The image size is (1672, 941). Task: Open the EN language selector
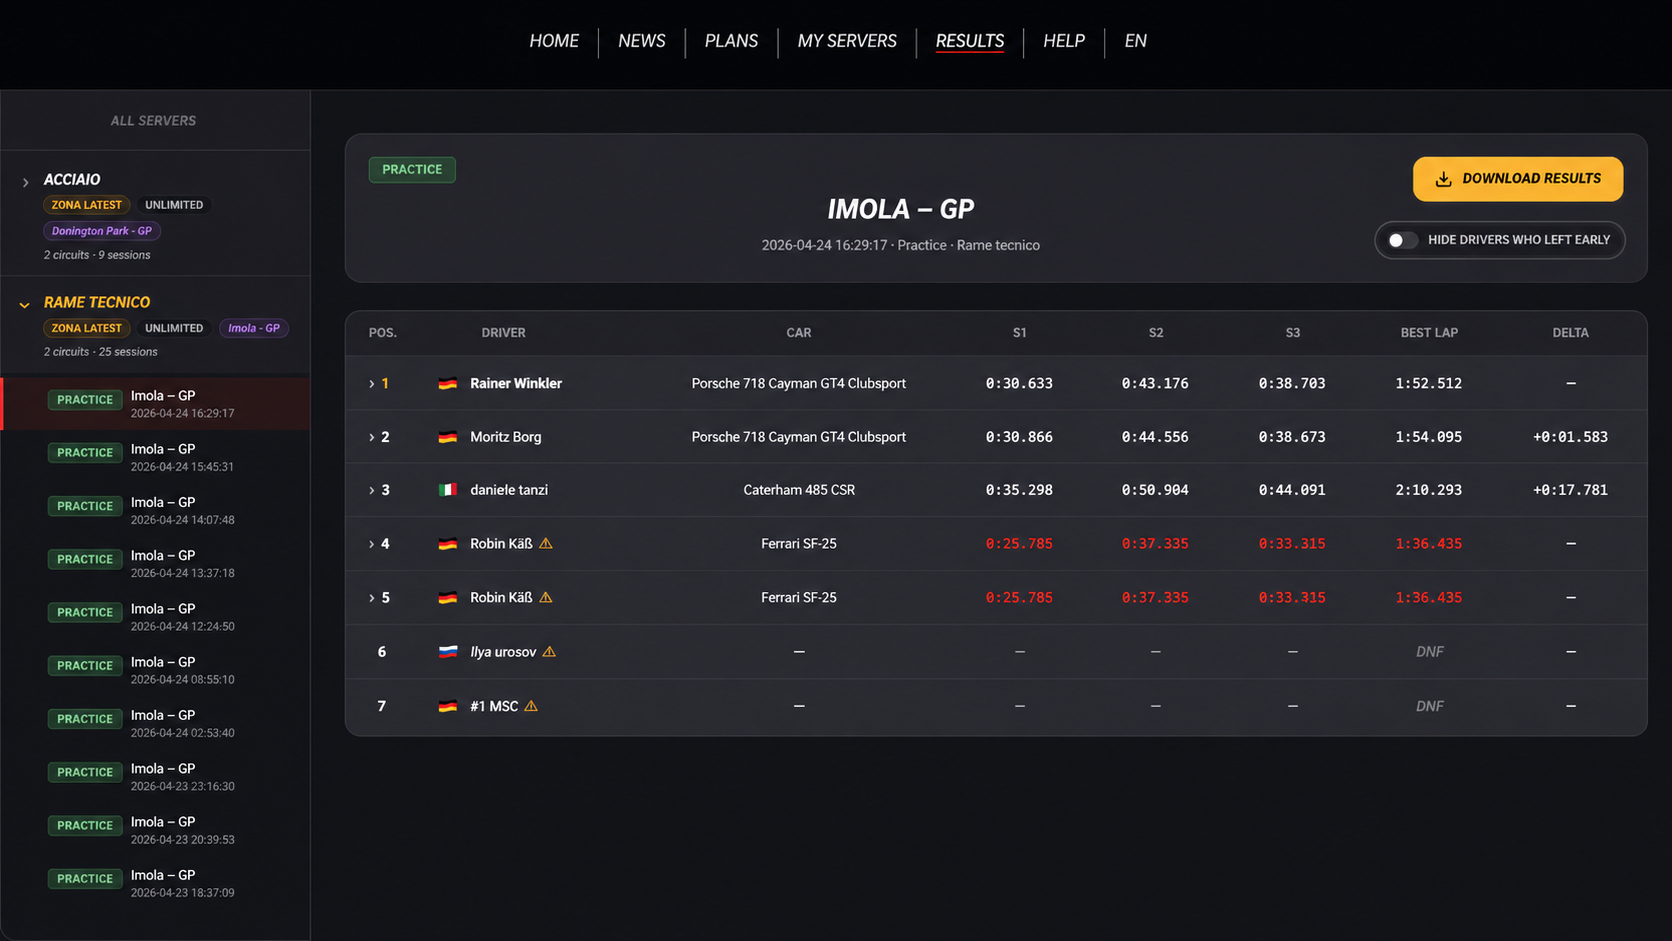[x=1135, y=41]
